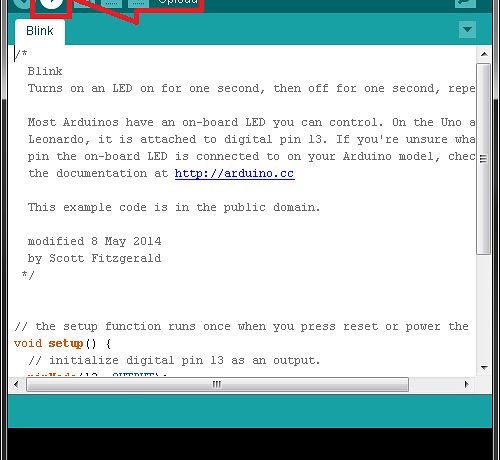Click the round Upload button in toolbar
Viewport: 500px width, 460px height.
click(x=51, y=3)
